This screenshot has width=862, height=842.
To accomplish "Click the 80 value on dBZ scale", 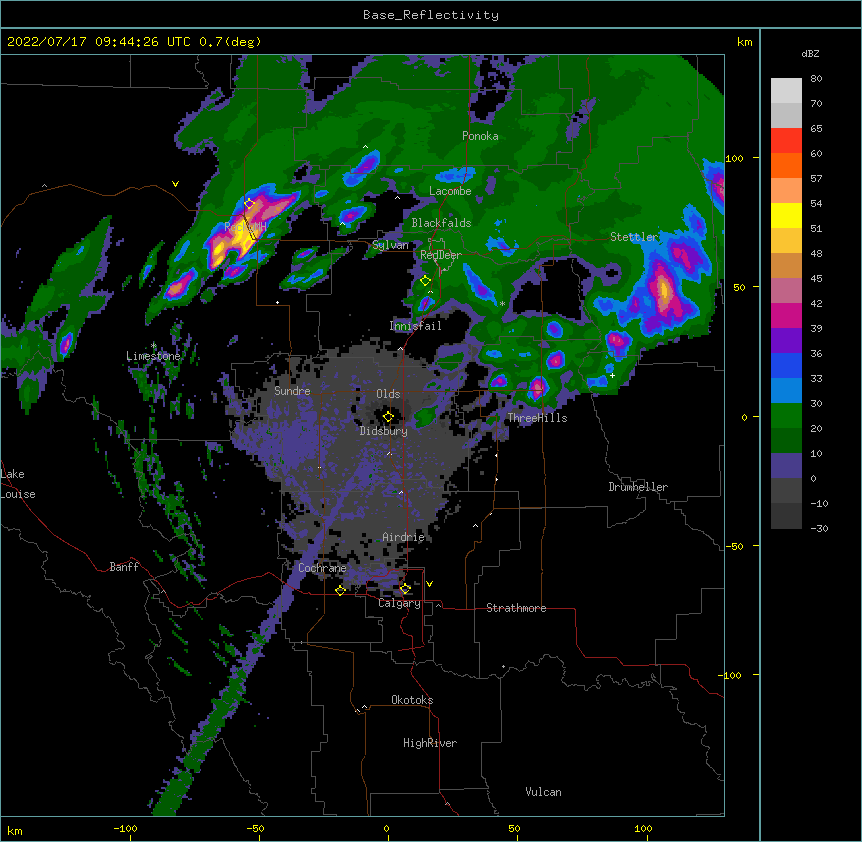I will tap(816, 79).
